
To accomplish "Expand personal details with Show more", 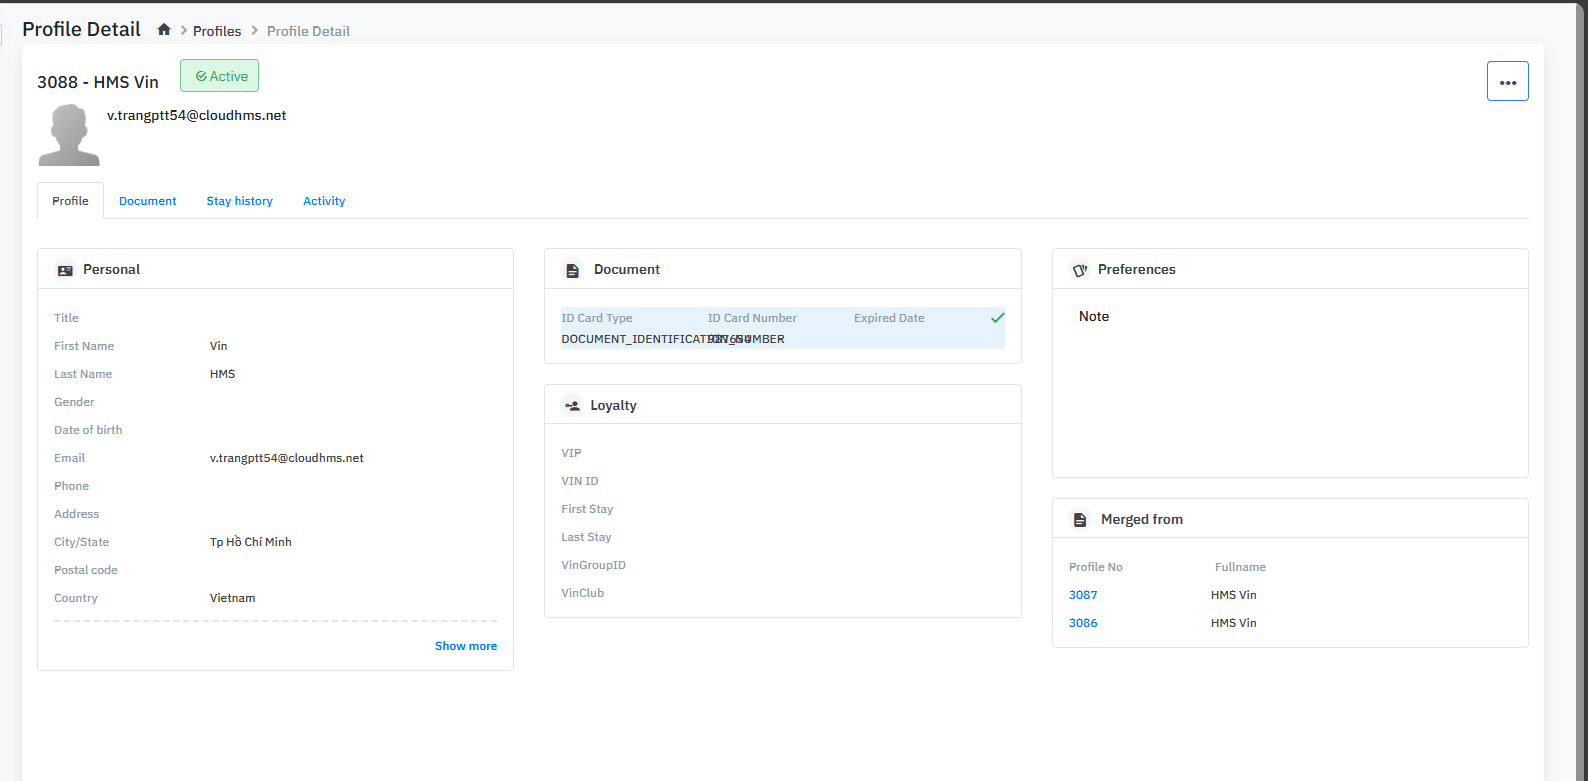I will coord(465,646).
